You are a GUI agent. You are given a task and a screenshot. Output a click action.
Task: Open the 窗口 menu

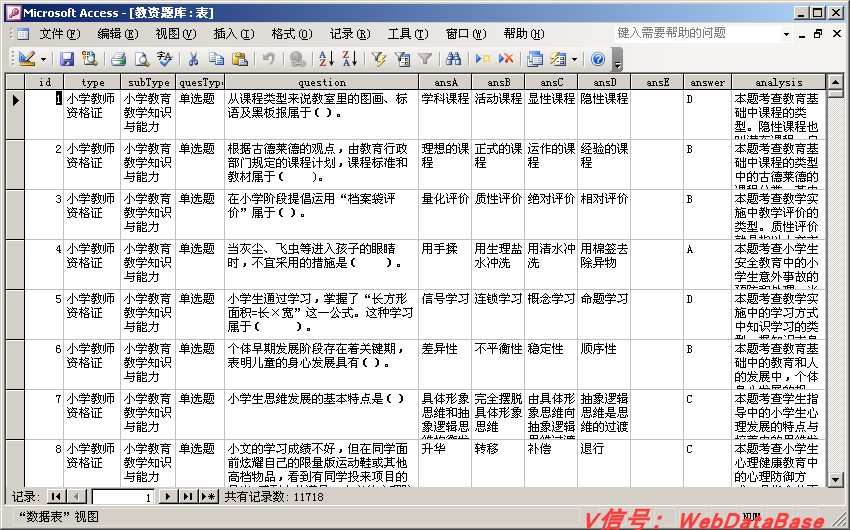click(x=466, y=34)
